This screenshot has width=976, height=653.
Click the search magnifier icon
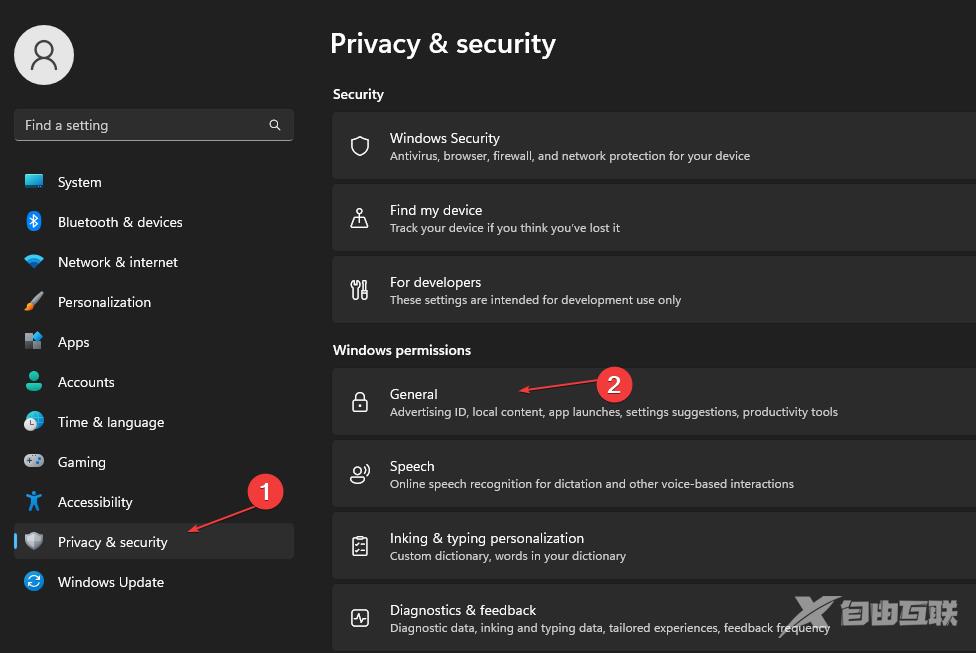[x=275, y=125]
